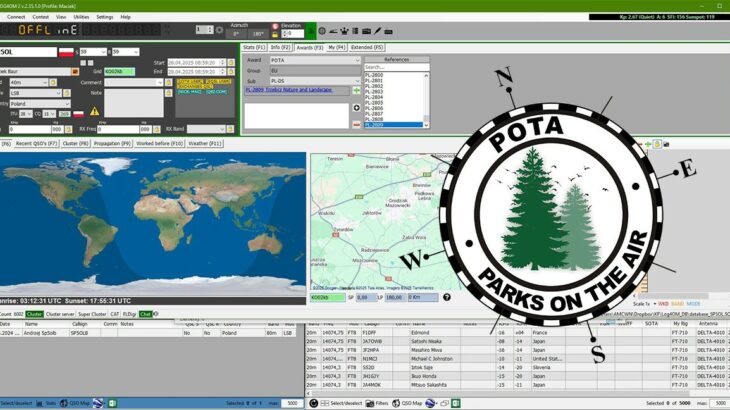Toggle the Cluster server status
Screen dimensions: 730x410
(60, 314)
